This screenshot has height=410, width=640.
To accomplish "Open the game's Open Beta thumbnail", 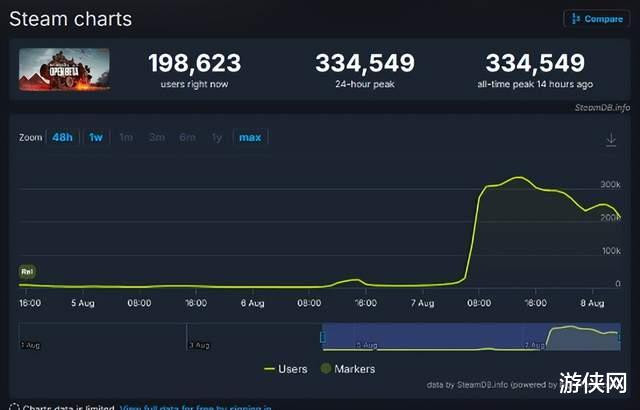I will (64, 69).
